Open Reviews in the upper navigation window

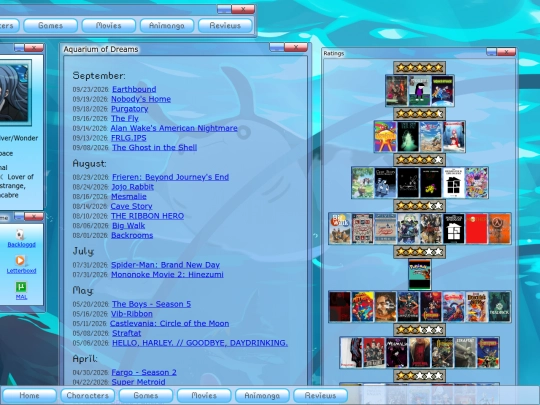point(225,25)
